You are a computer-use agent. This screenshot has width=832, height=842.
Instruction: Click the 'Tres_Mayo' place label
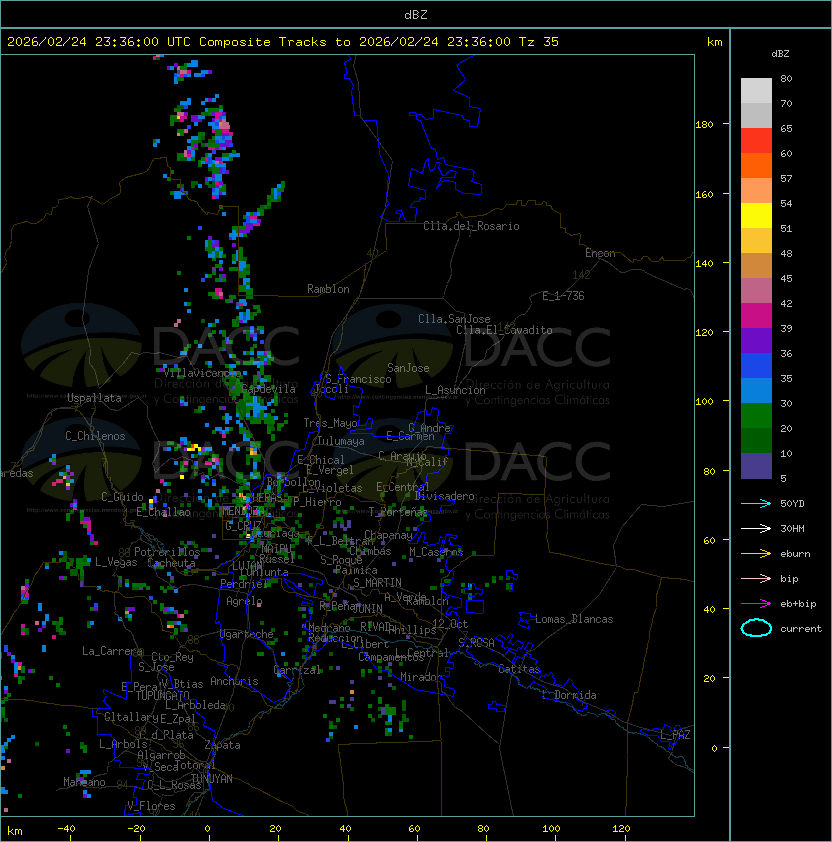tap(330, 423)
